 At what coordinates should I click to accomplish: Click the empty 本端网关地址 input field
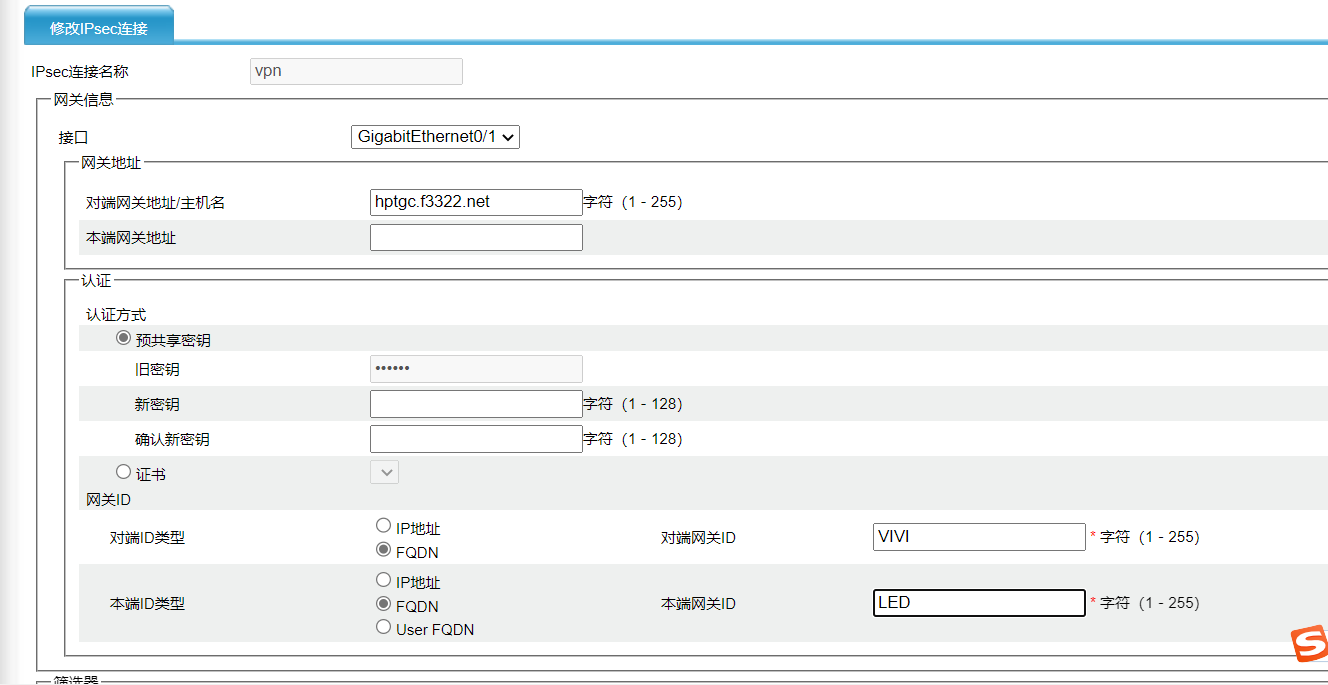click(x=476, y=238)
